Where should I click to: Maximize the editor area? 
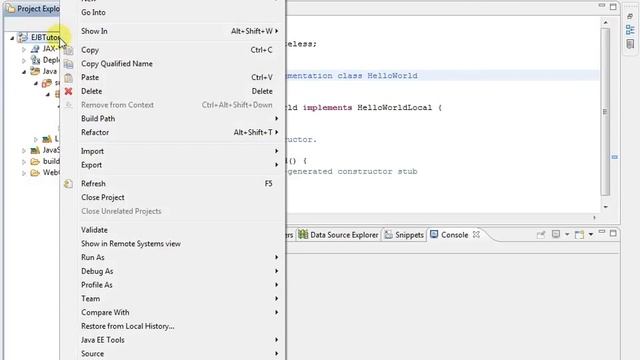coord(613,7)
